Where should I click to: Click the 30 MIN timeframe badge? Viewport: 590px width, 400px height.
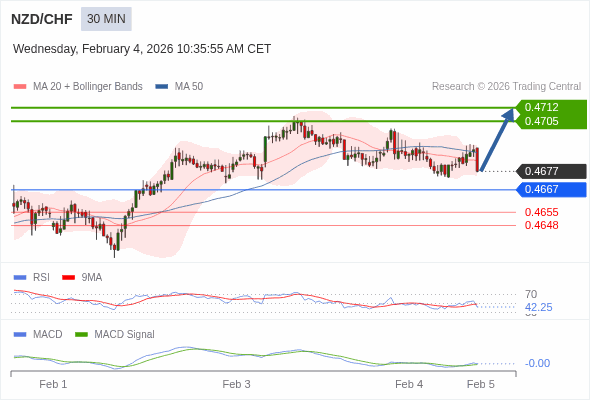[x=106, y=19]
